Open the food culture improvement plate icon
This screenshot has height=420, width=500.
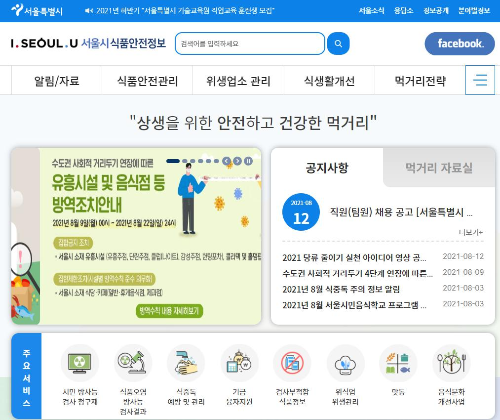pos(451,363)
